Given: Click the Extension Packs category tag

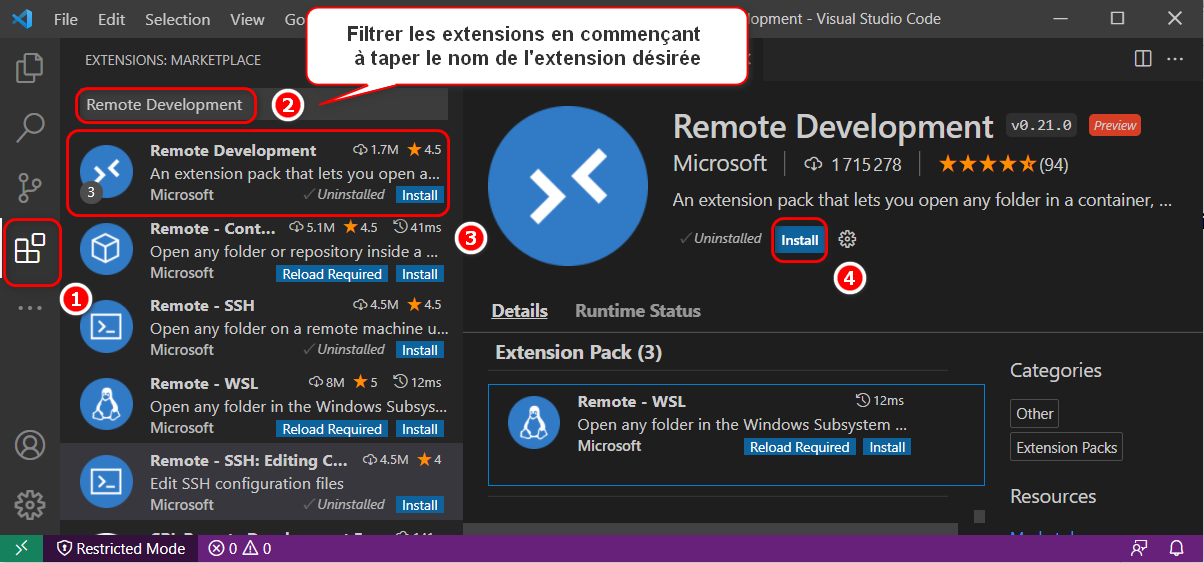Looking at the screenshot, I should (x=1066, y=448).
